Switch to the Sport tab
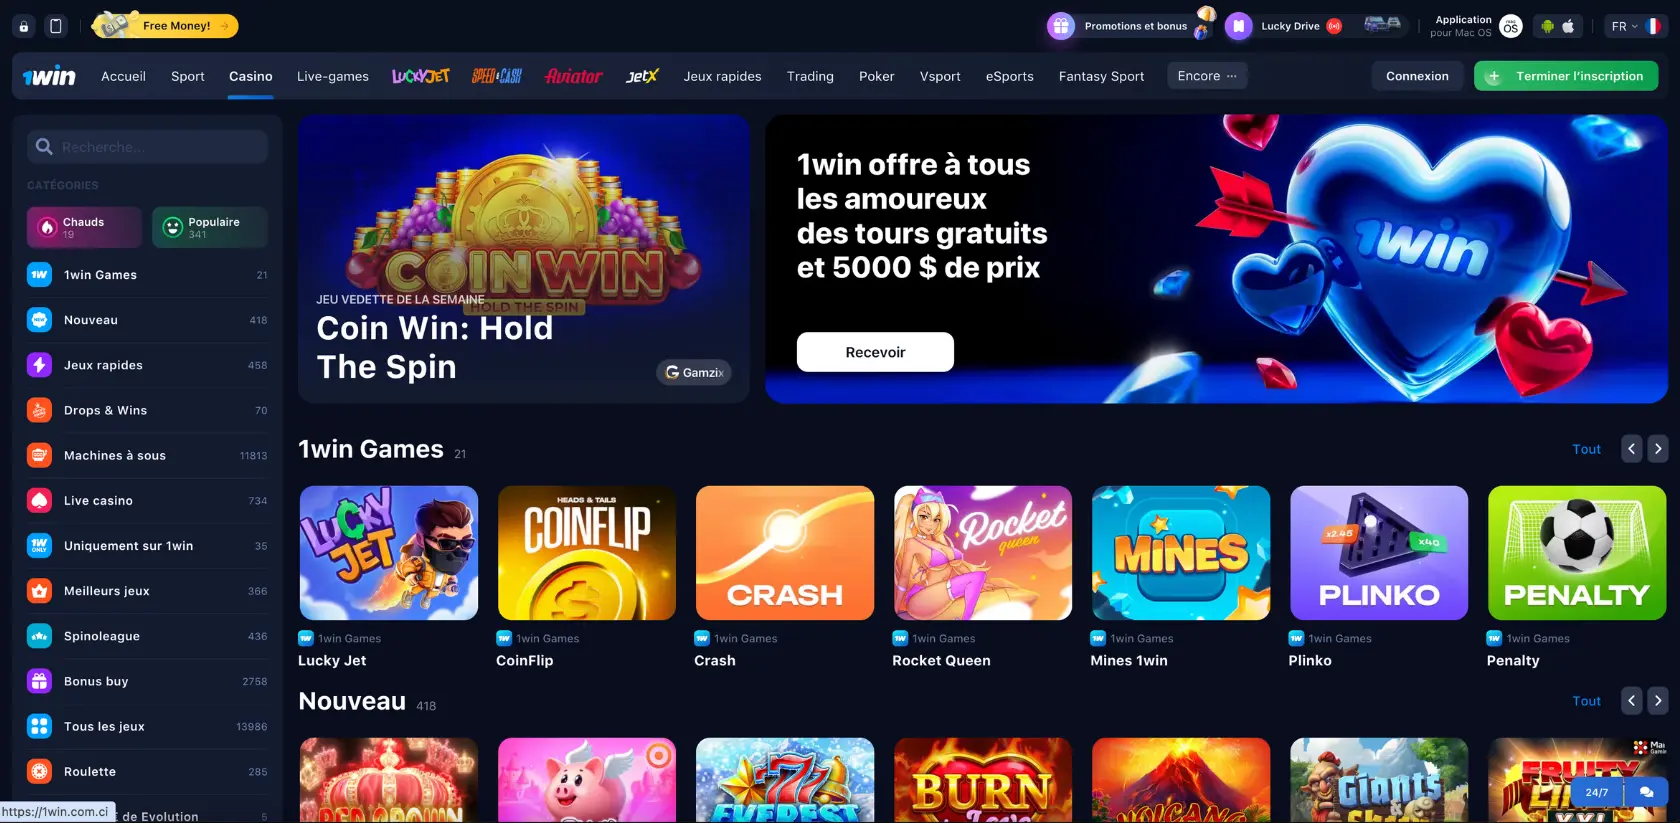 [187, 76]
